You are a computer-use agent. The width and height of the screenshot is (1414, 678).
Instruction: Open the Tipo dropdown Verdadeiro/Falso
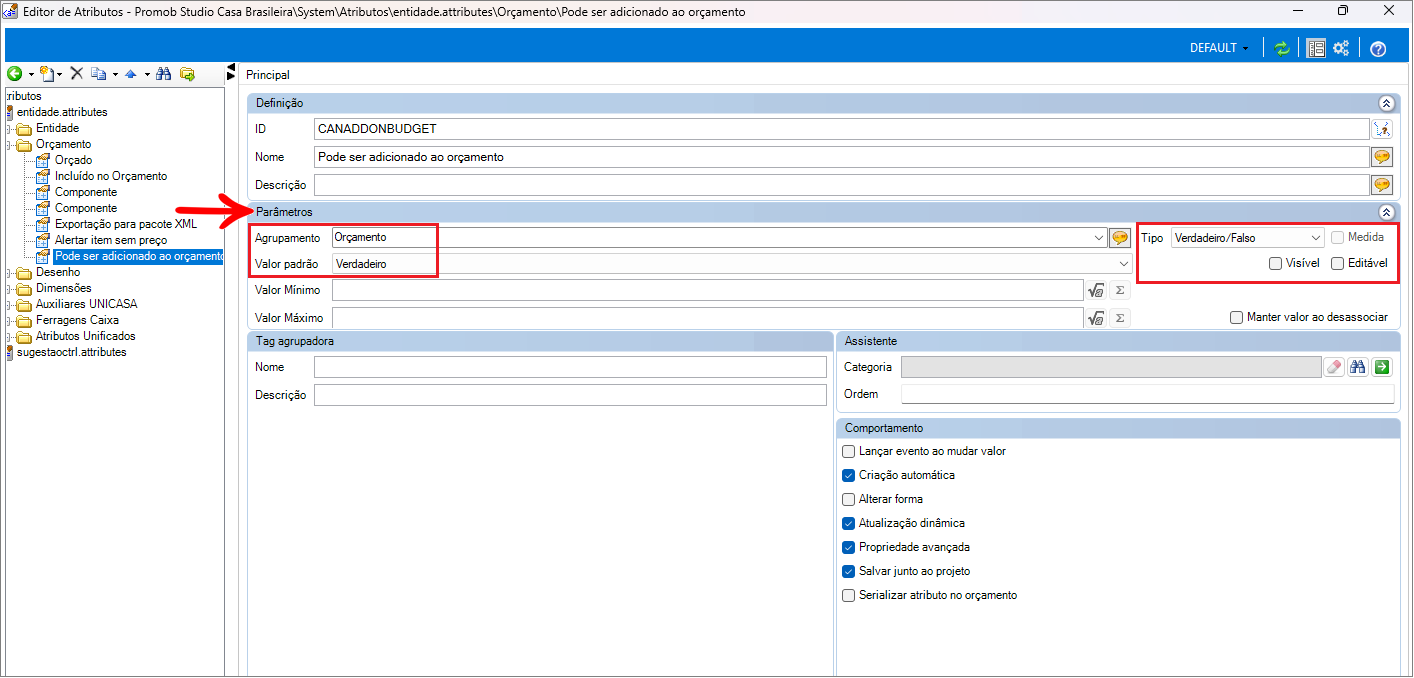1247,238
